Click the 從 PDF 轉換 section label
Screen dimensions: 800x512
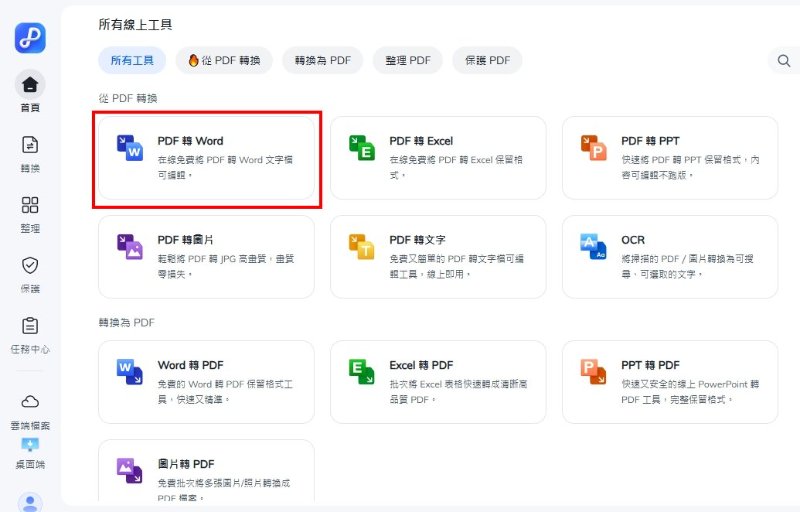tap(128, 98)
